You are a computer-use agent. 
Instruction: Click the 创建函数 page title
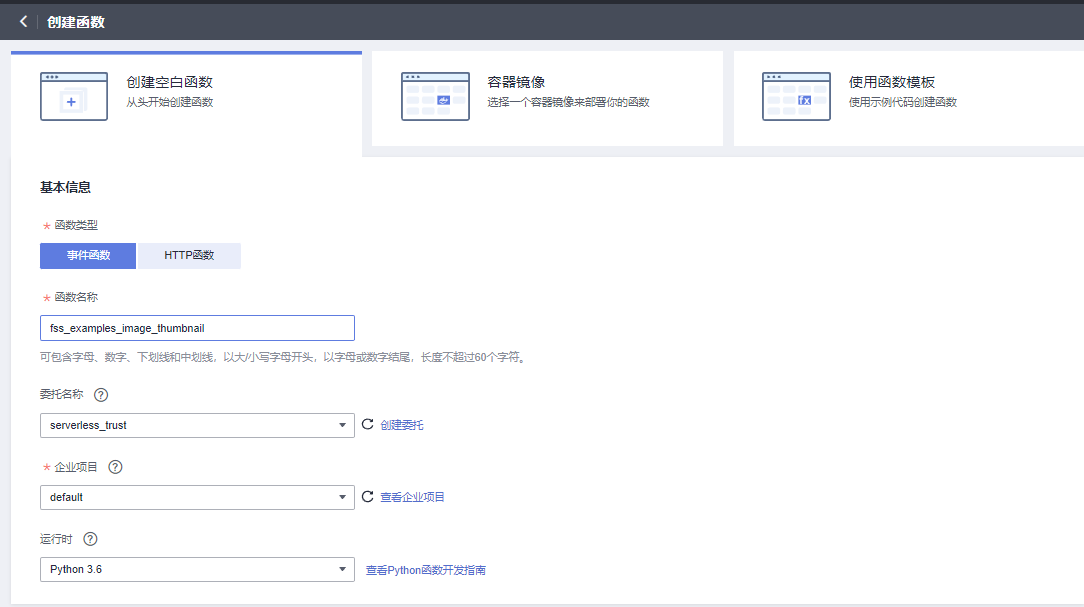76,22
